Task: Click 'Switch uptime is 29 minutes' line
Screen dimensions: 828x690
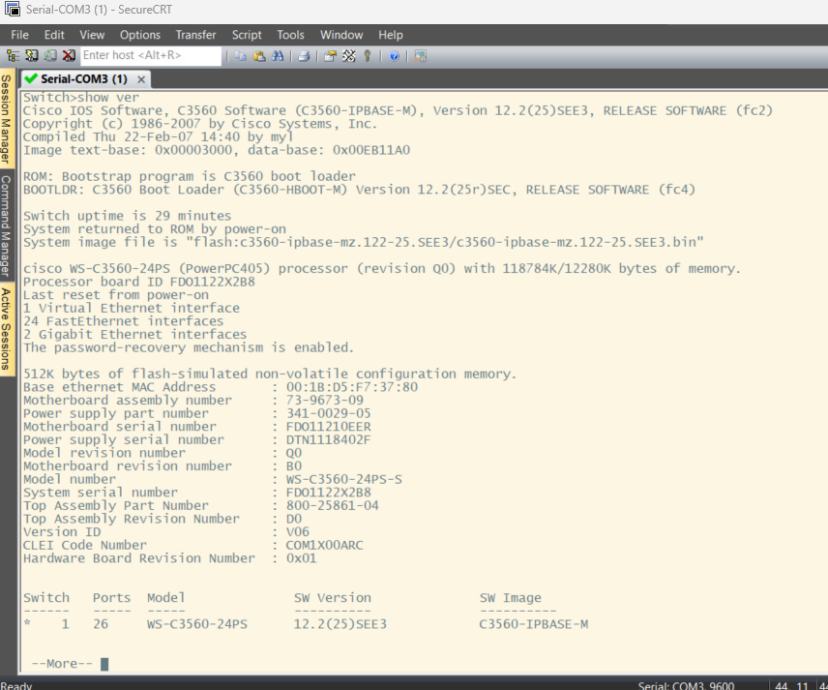Action: pyautogui.click(x=127, y=216)
